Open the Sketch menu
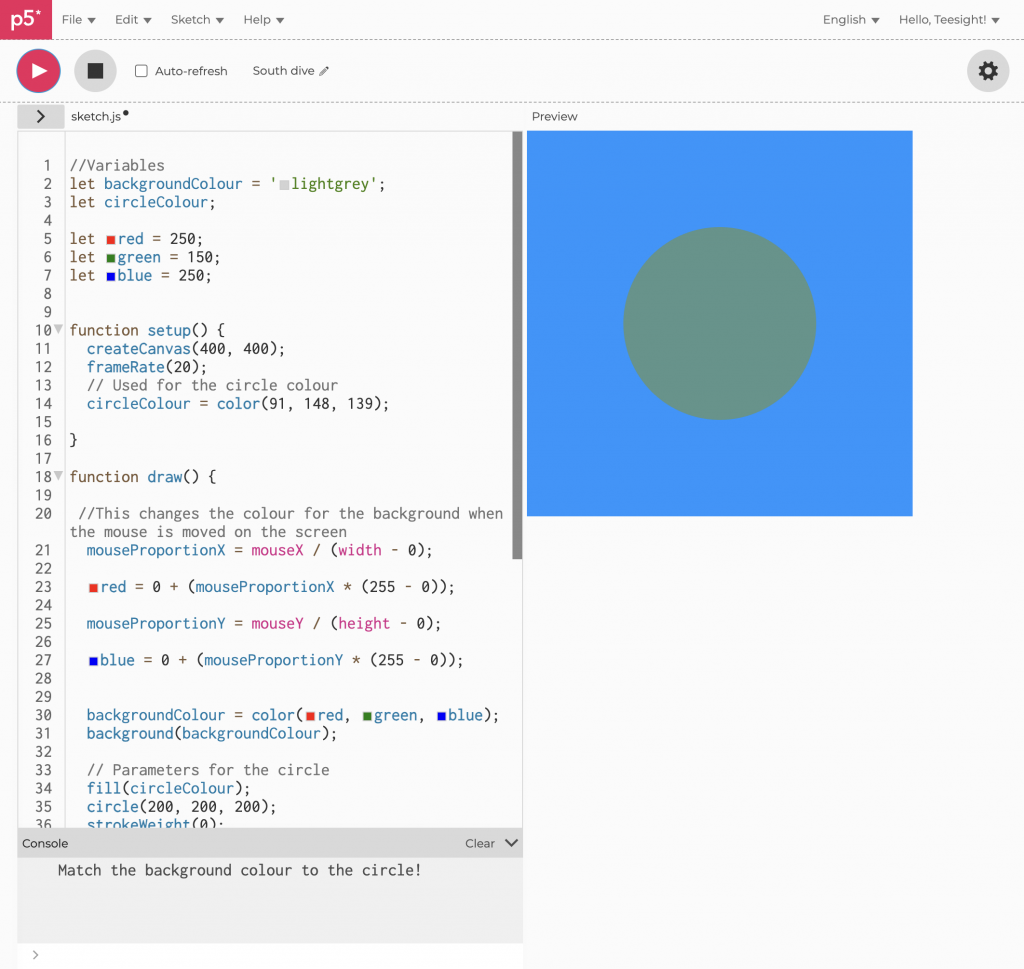Screen dimensions: 1024x969 (196, 20)
